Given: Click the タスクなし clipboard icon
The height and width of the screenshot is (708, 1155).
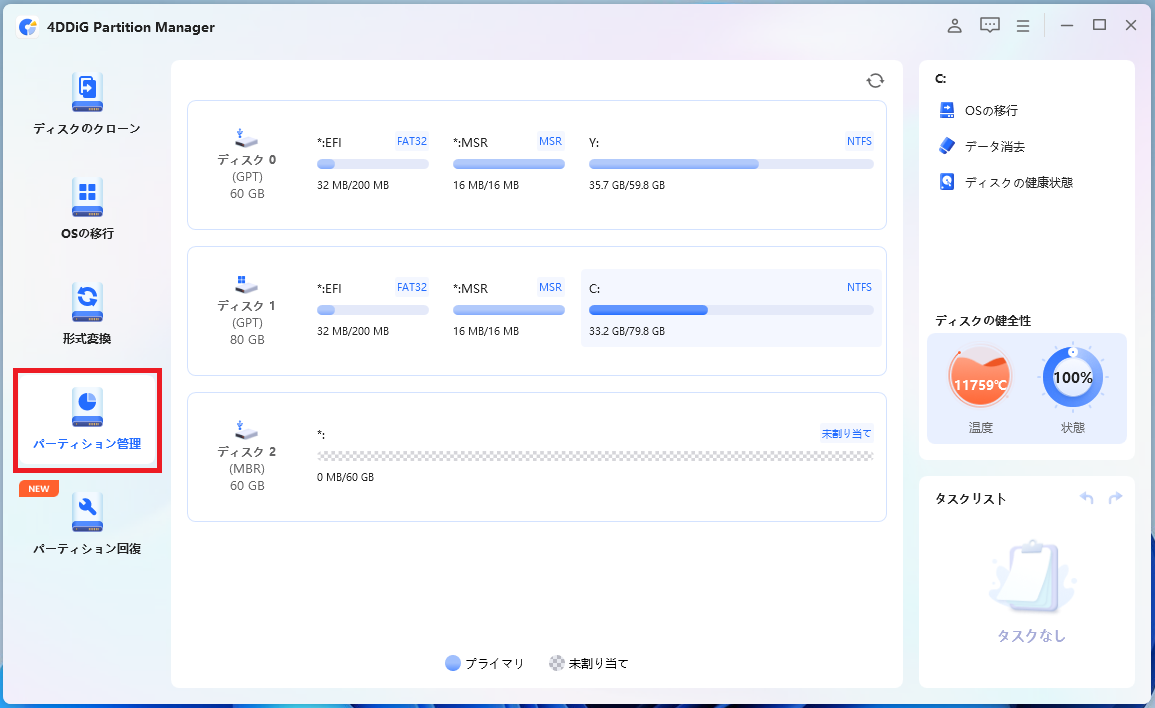Looking at the screenshot, I should 1031,578.
